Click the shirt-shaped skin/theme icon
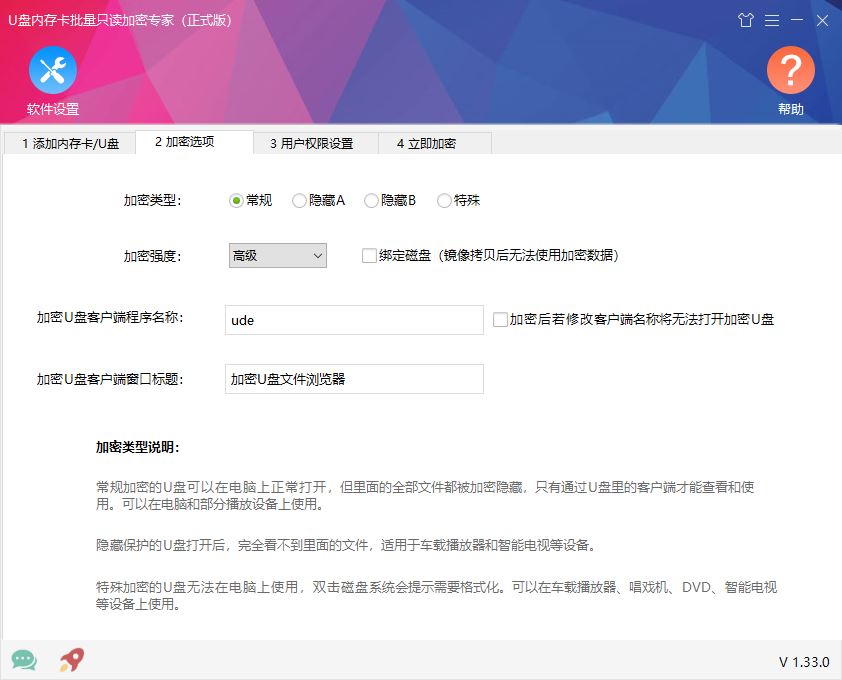The image size is (842, 680). tap(745, 20)
